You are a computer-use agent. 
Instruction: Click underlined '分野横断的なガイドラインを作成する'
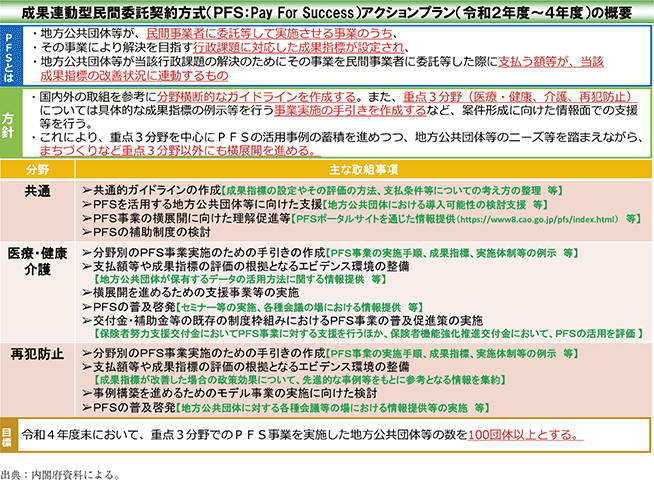(x=256, y=97)
